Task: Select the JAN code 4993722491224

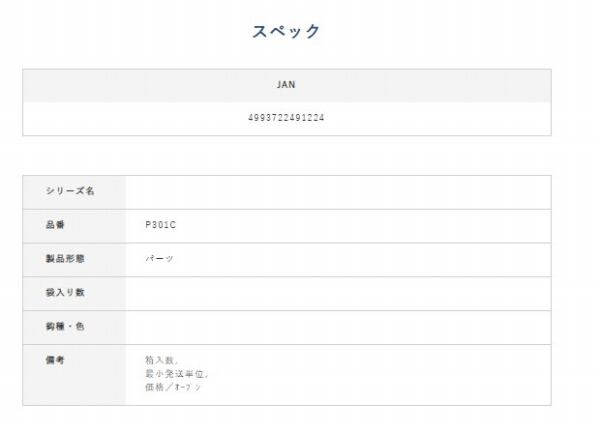Action: pos(286,118)
